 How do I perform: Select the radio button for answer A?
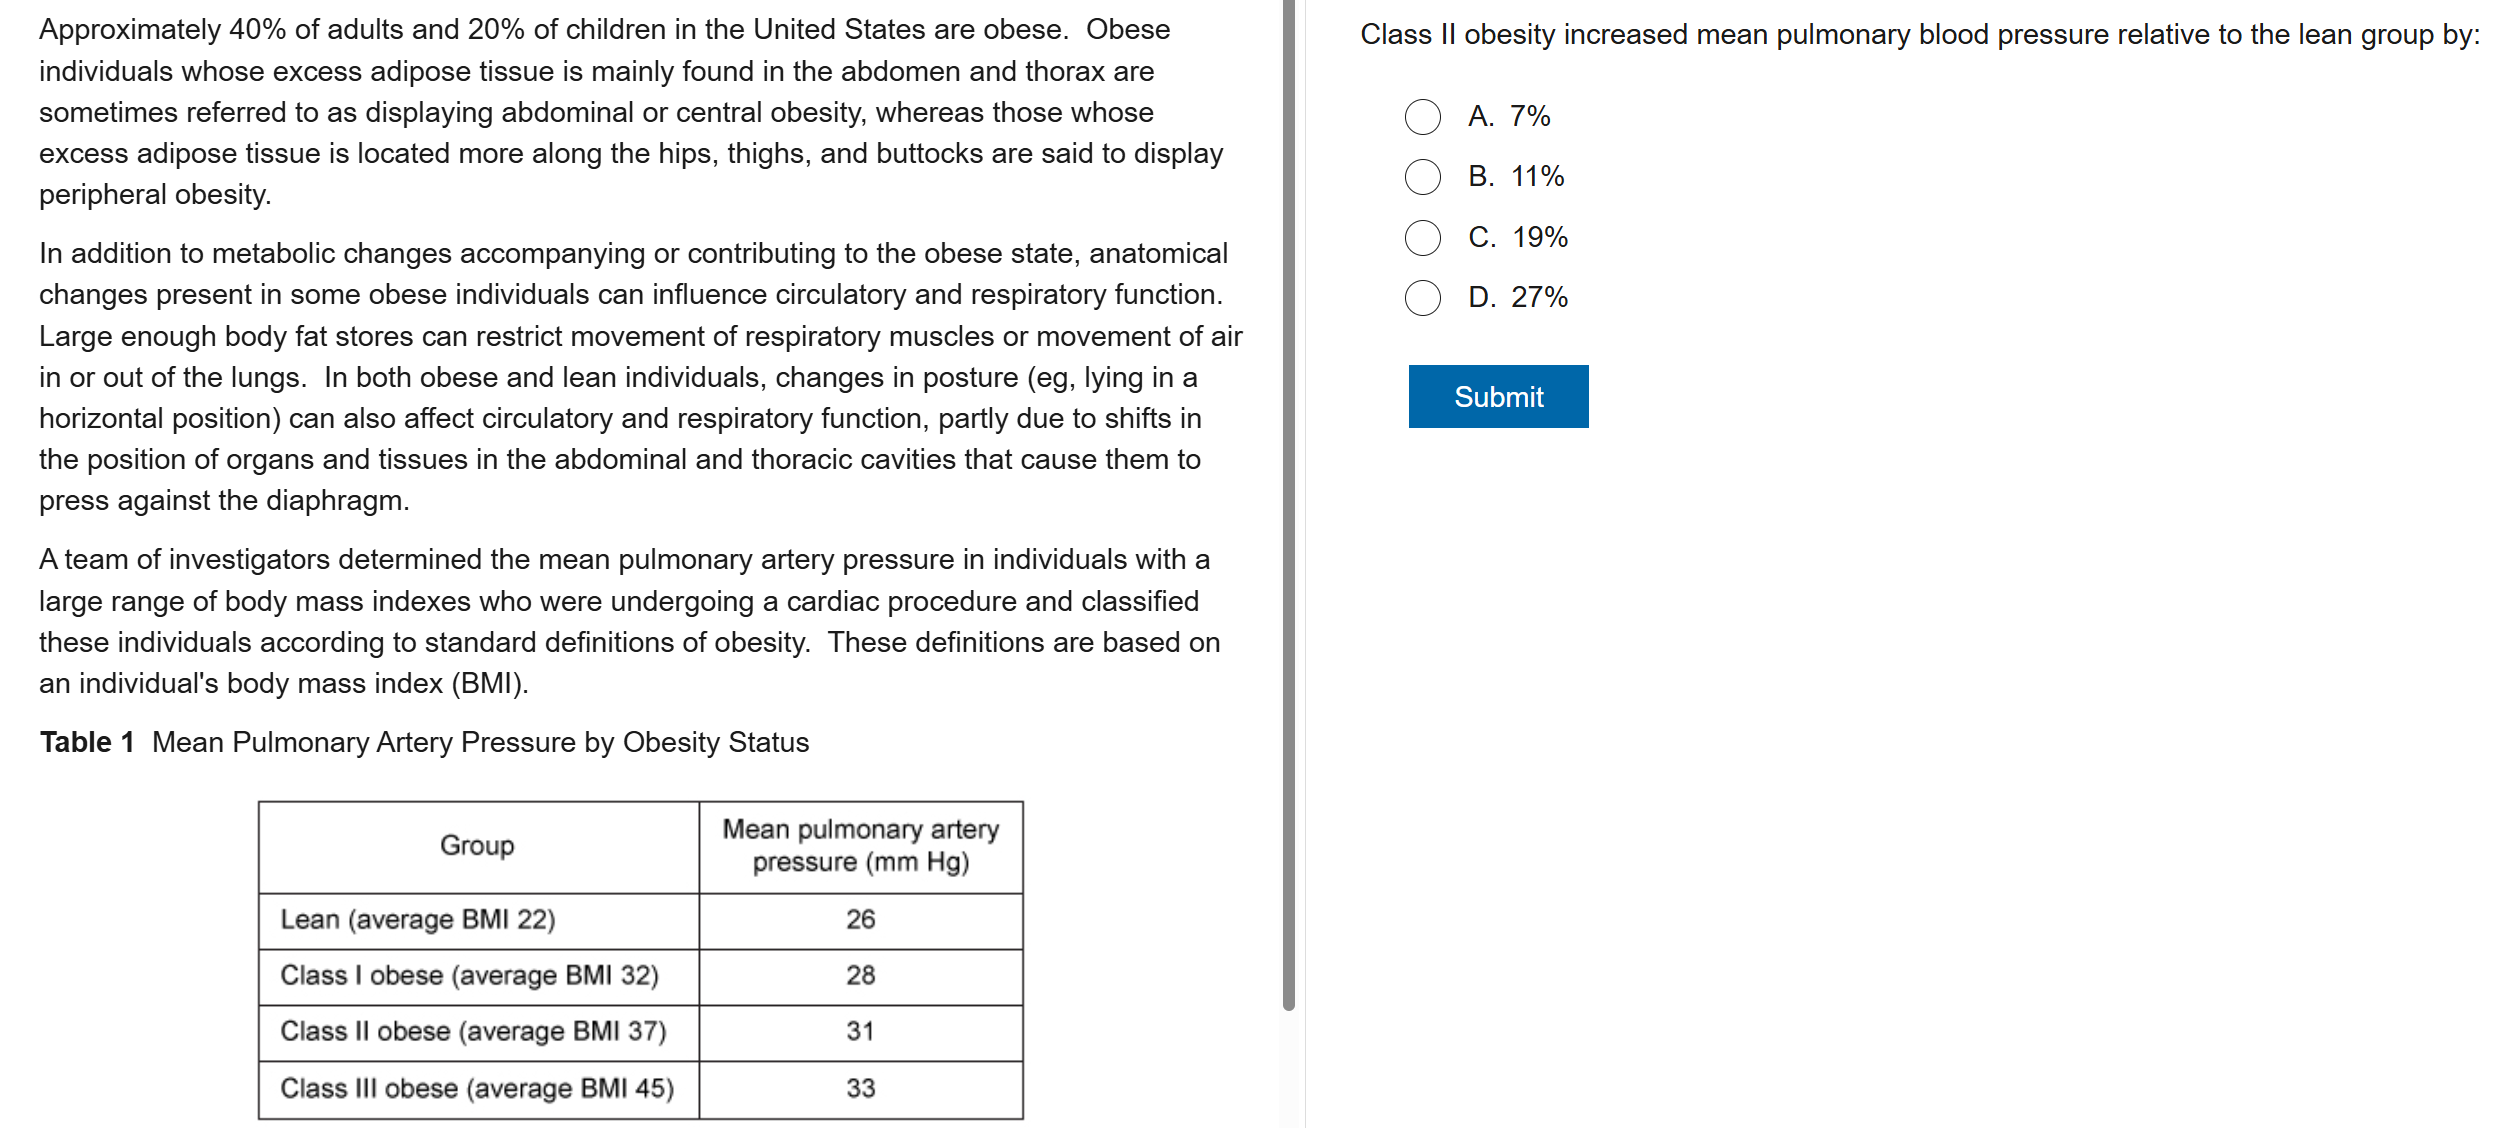(1422, 117)
